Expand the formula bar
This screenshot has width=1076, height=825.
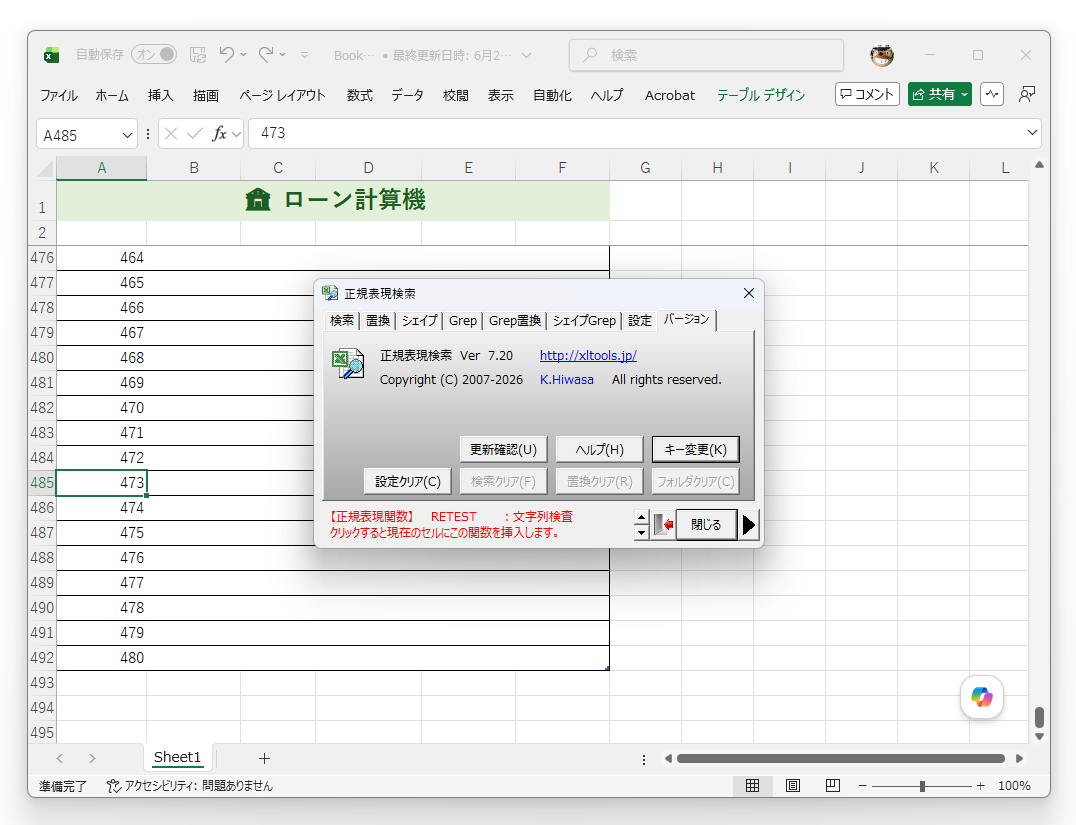coord(1032,132)
